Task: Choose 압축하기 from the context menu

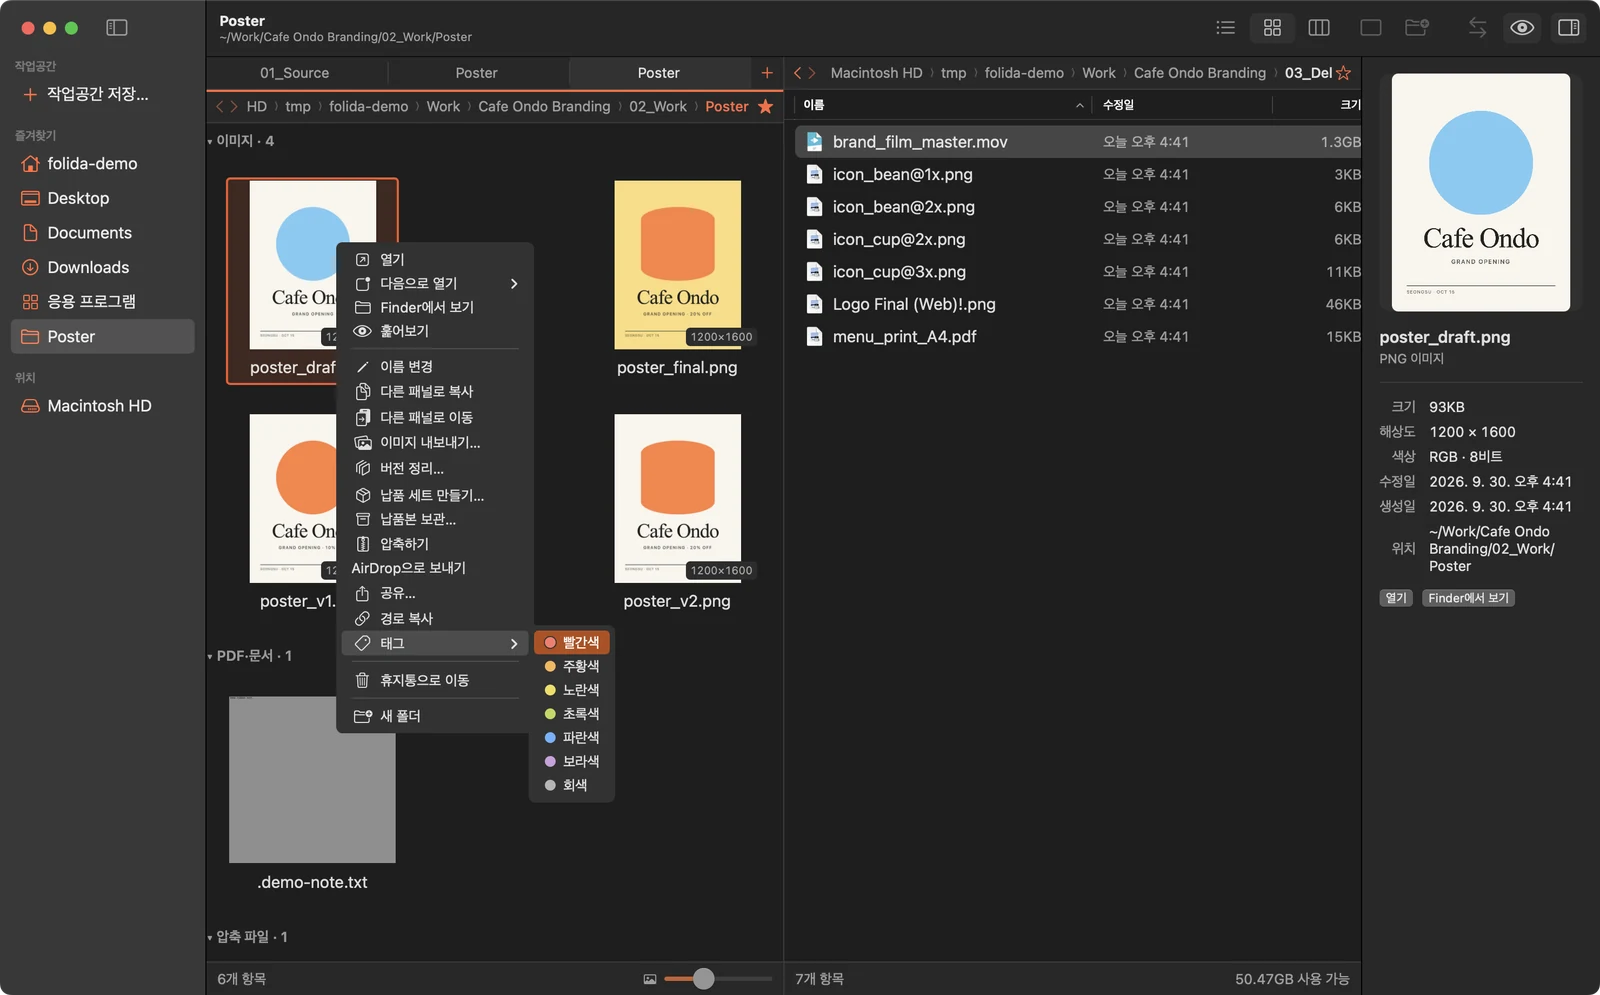Action: pyautogui.click(x=433, y=544)
